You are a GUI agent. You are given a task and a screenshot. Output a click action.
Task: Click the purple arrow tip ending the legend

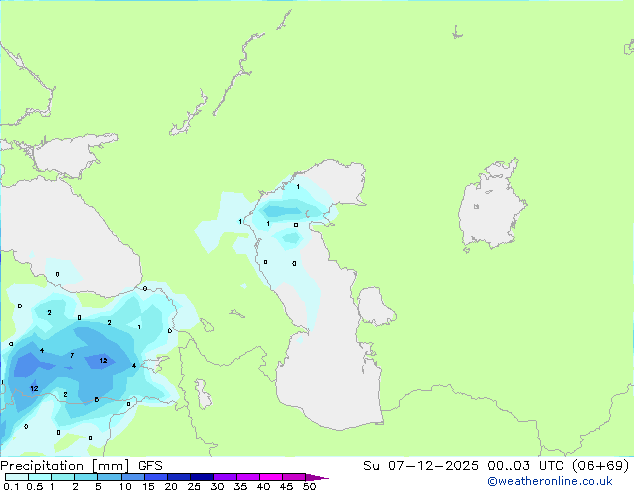tap(317, 477)
